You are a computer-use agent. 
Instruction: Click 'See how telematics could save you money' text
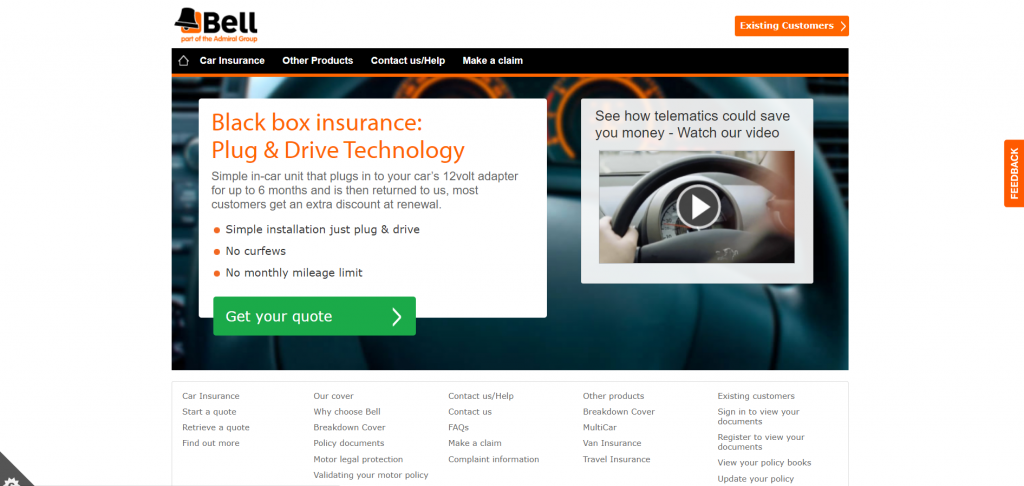(x=692, y=124)
